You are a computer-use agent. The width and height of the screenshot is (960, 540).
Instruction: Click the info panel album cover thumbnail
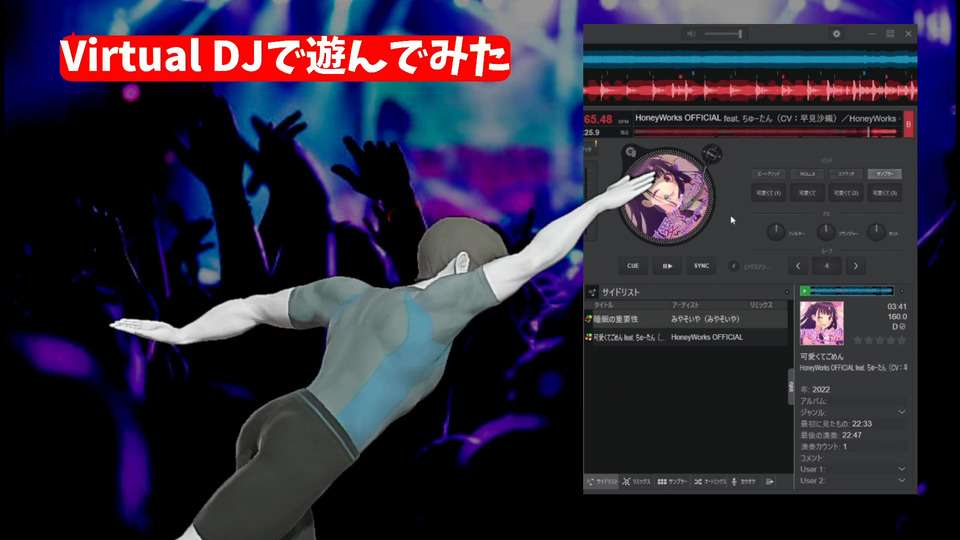coord(822,323)
